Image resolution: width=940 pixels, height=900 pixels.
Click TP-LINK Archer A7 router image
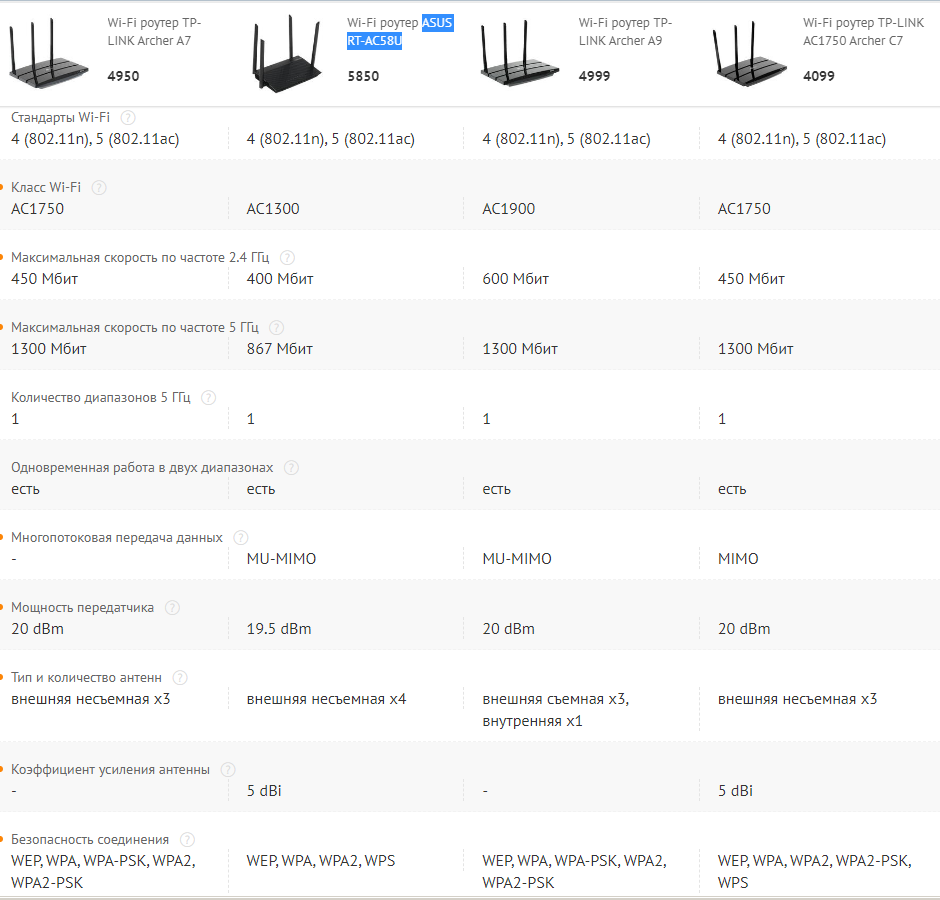tap(48, 52)
